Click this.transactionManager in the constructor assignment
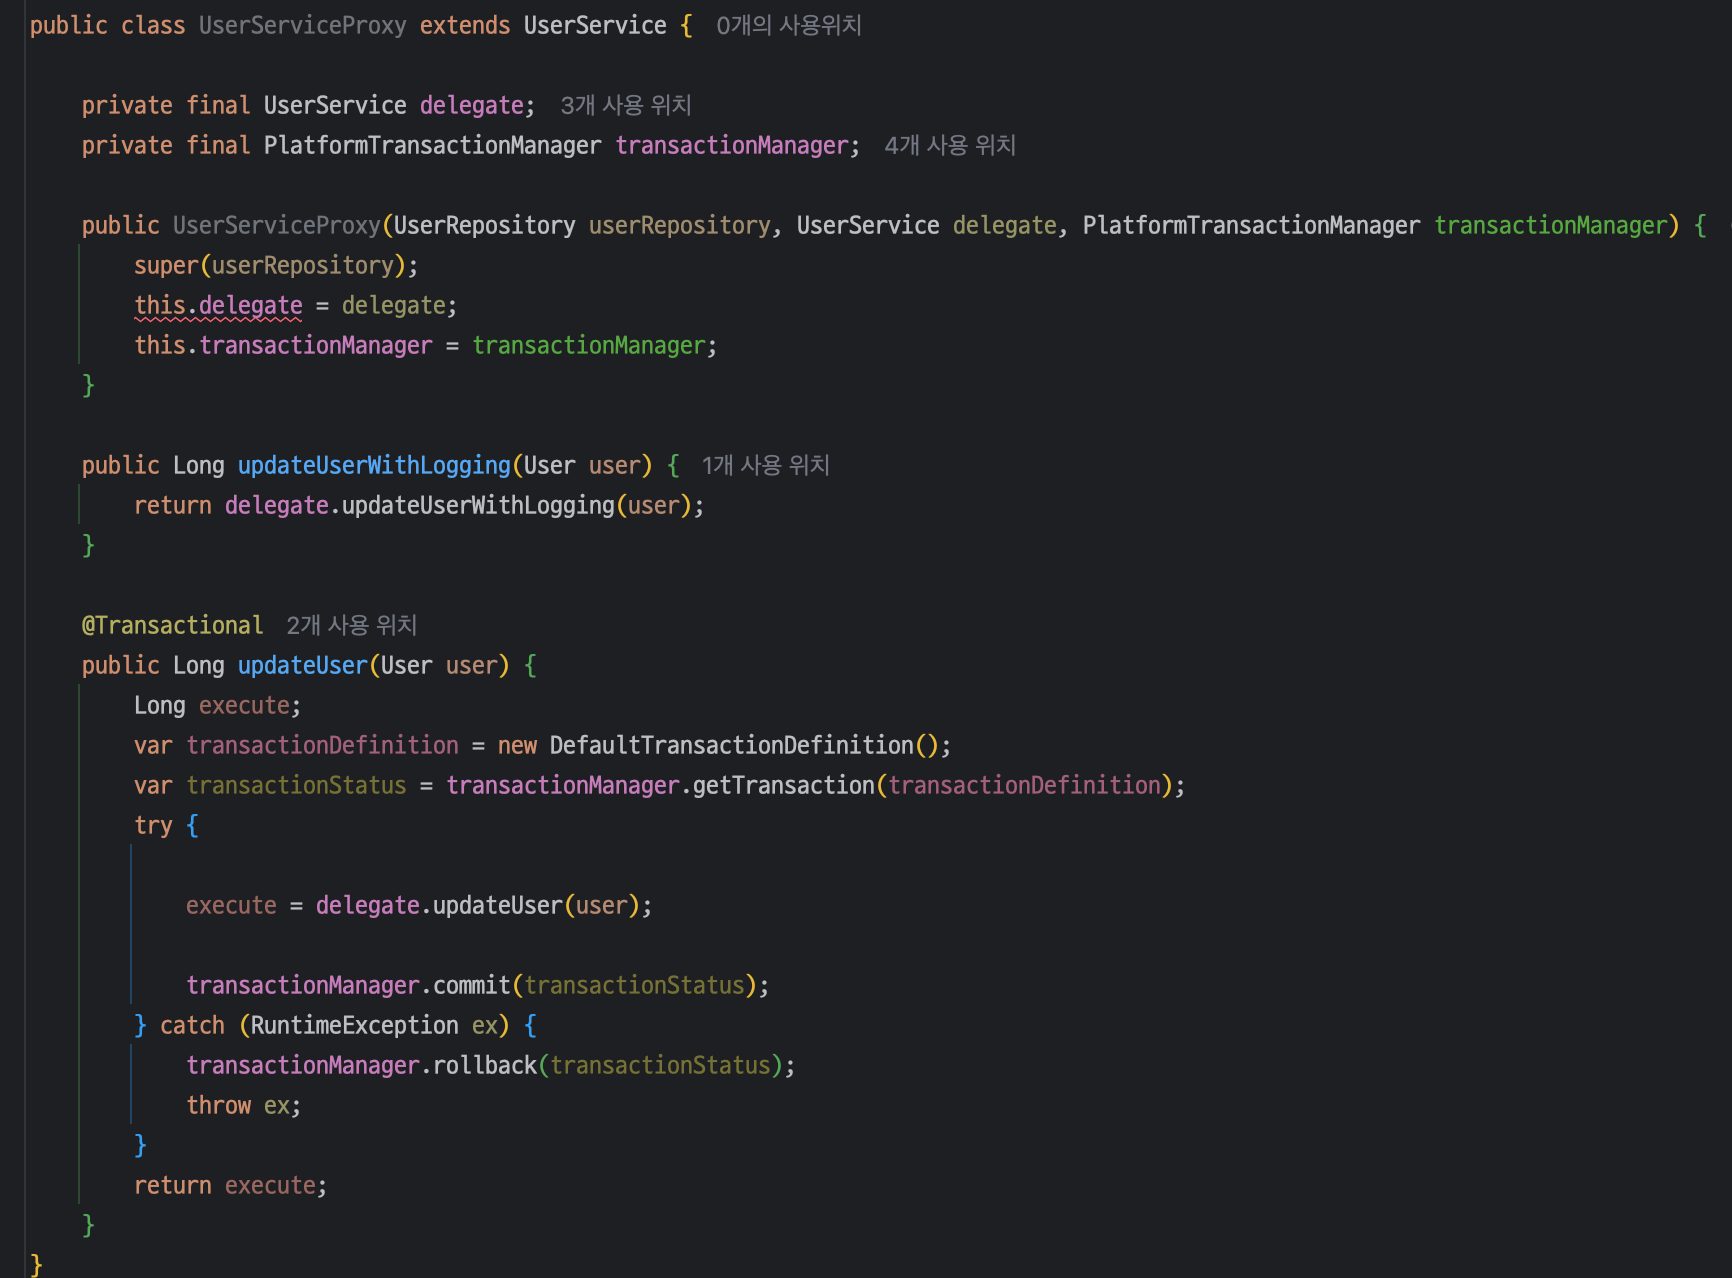The image size is (1732, 1278). pos(283,345)
